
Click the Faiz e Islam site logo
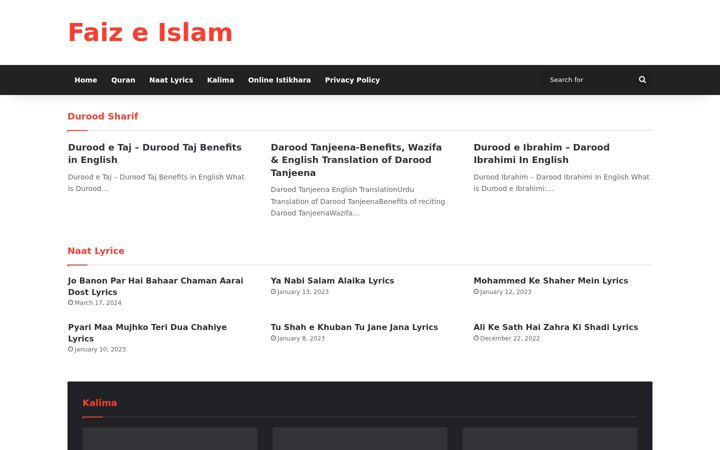(150, 33)
